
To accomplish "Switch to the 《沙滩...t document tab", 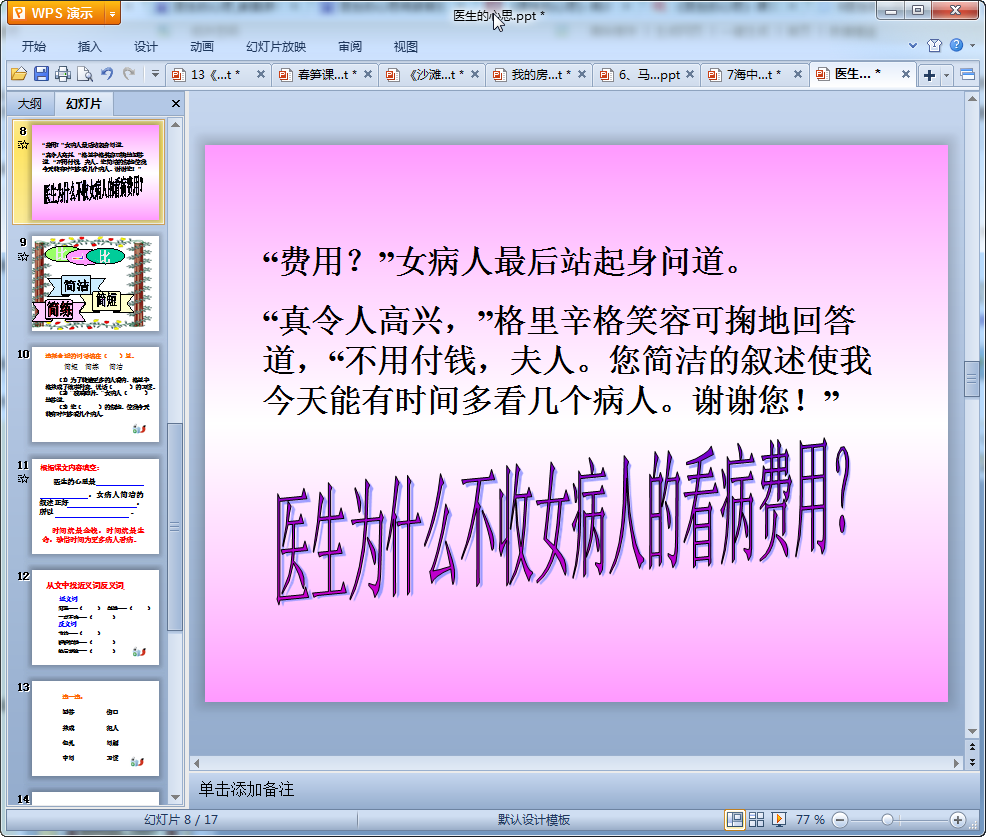I will [429, 75].
